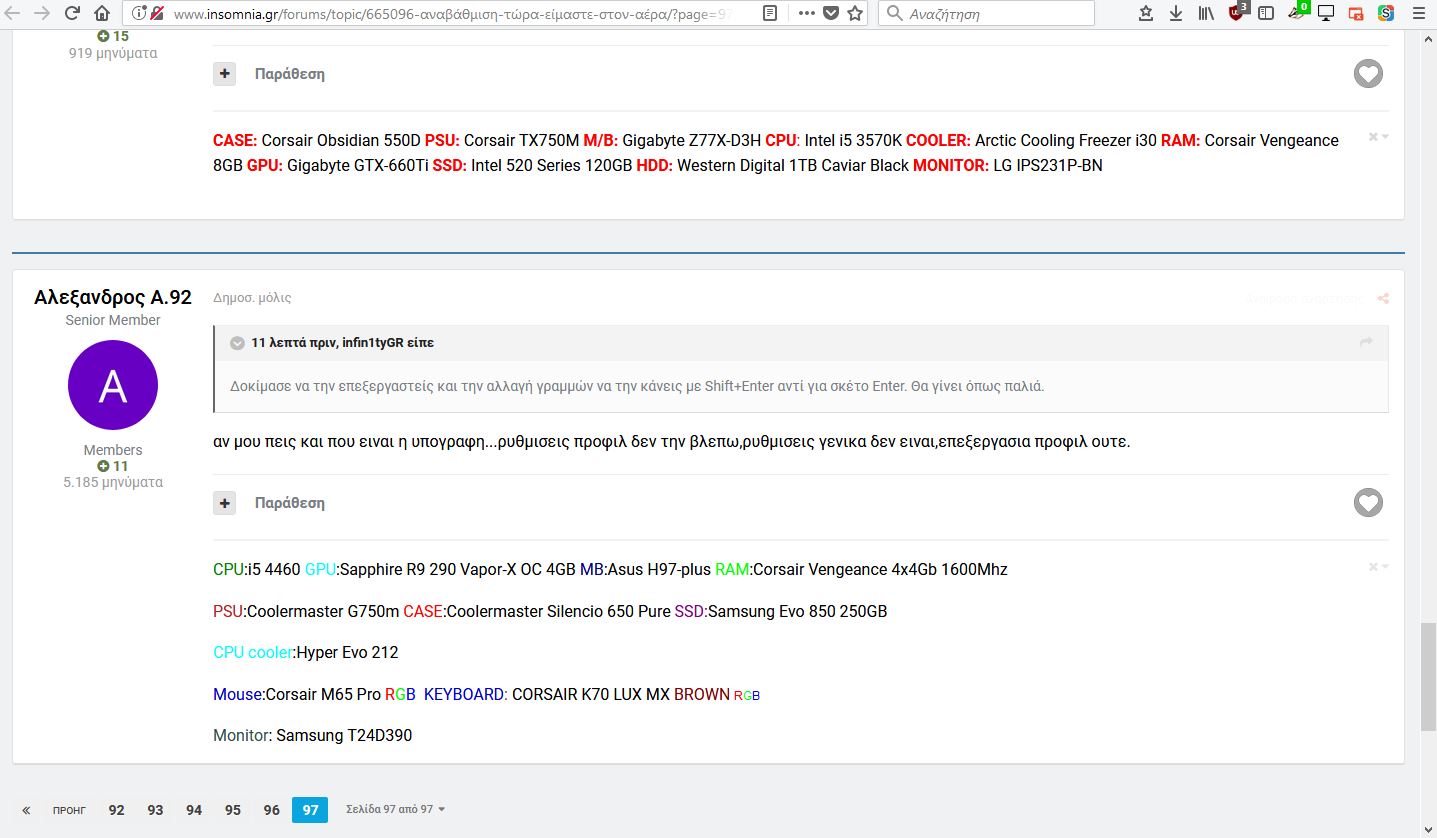Click Senior Member rank text
Screen dimensions: 1437x838
113,320
